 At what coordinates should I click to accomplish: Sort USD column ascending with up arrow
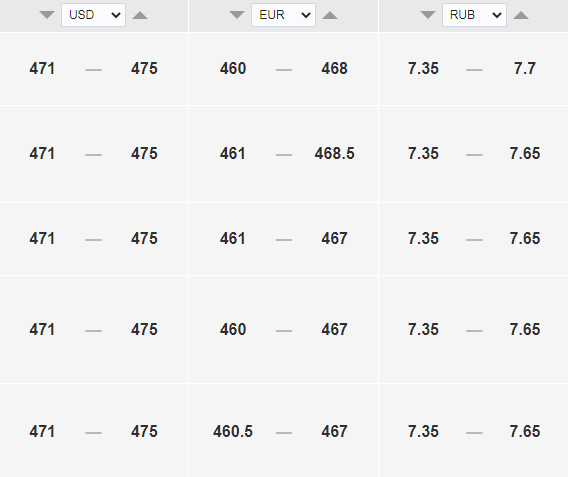(x=140, y=15)
